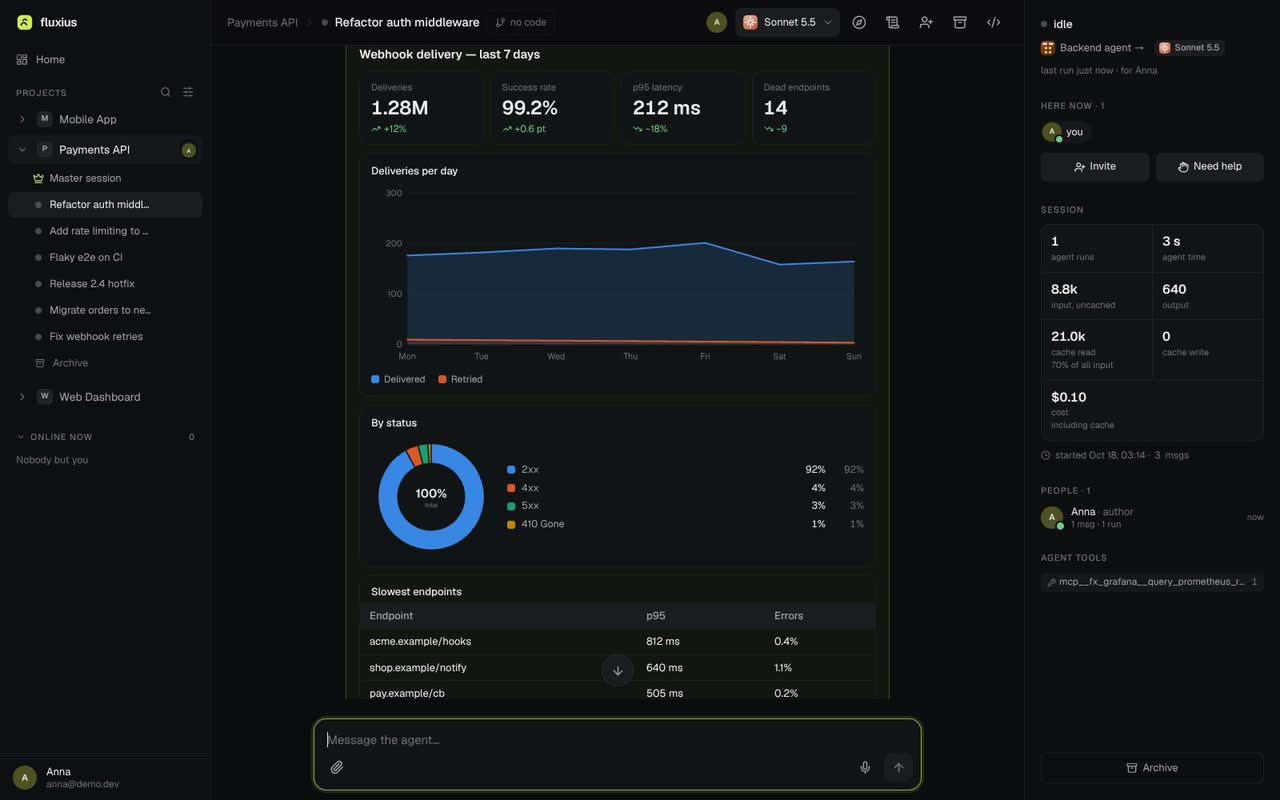Click the Need help button

click(1210, 167)
